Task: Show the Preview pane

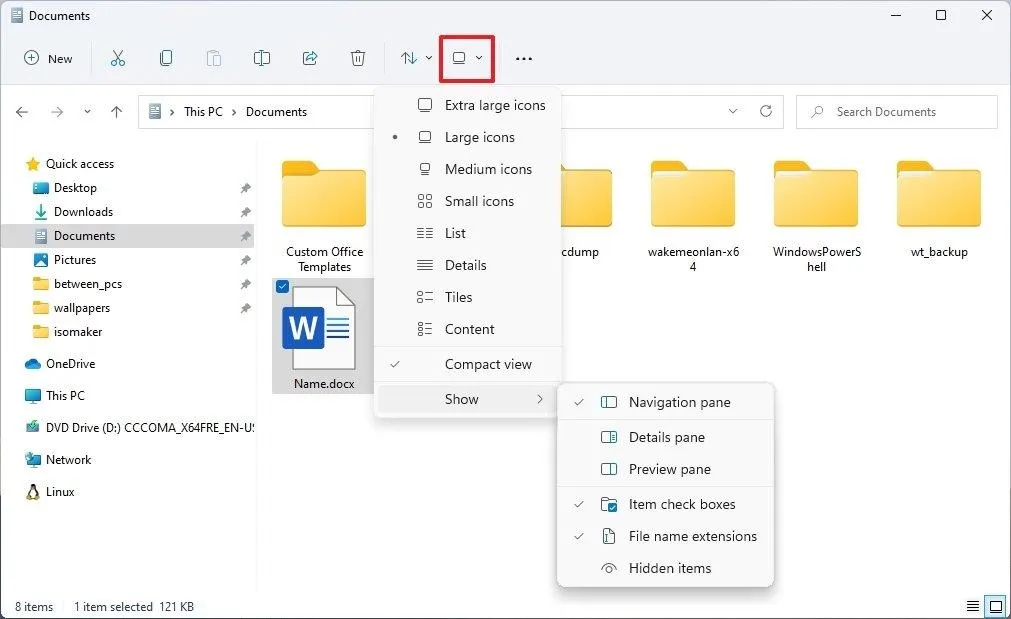Action: (x=665, y=469)
